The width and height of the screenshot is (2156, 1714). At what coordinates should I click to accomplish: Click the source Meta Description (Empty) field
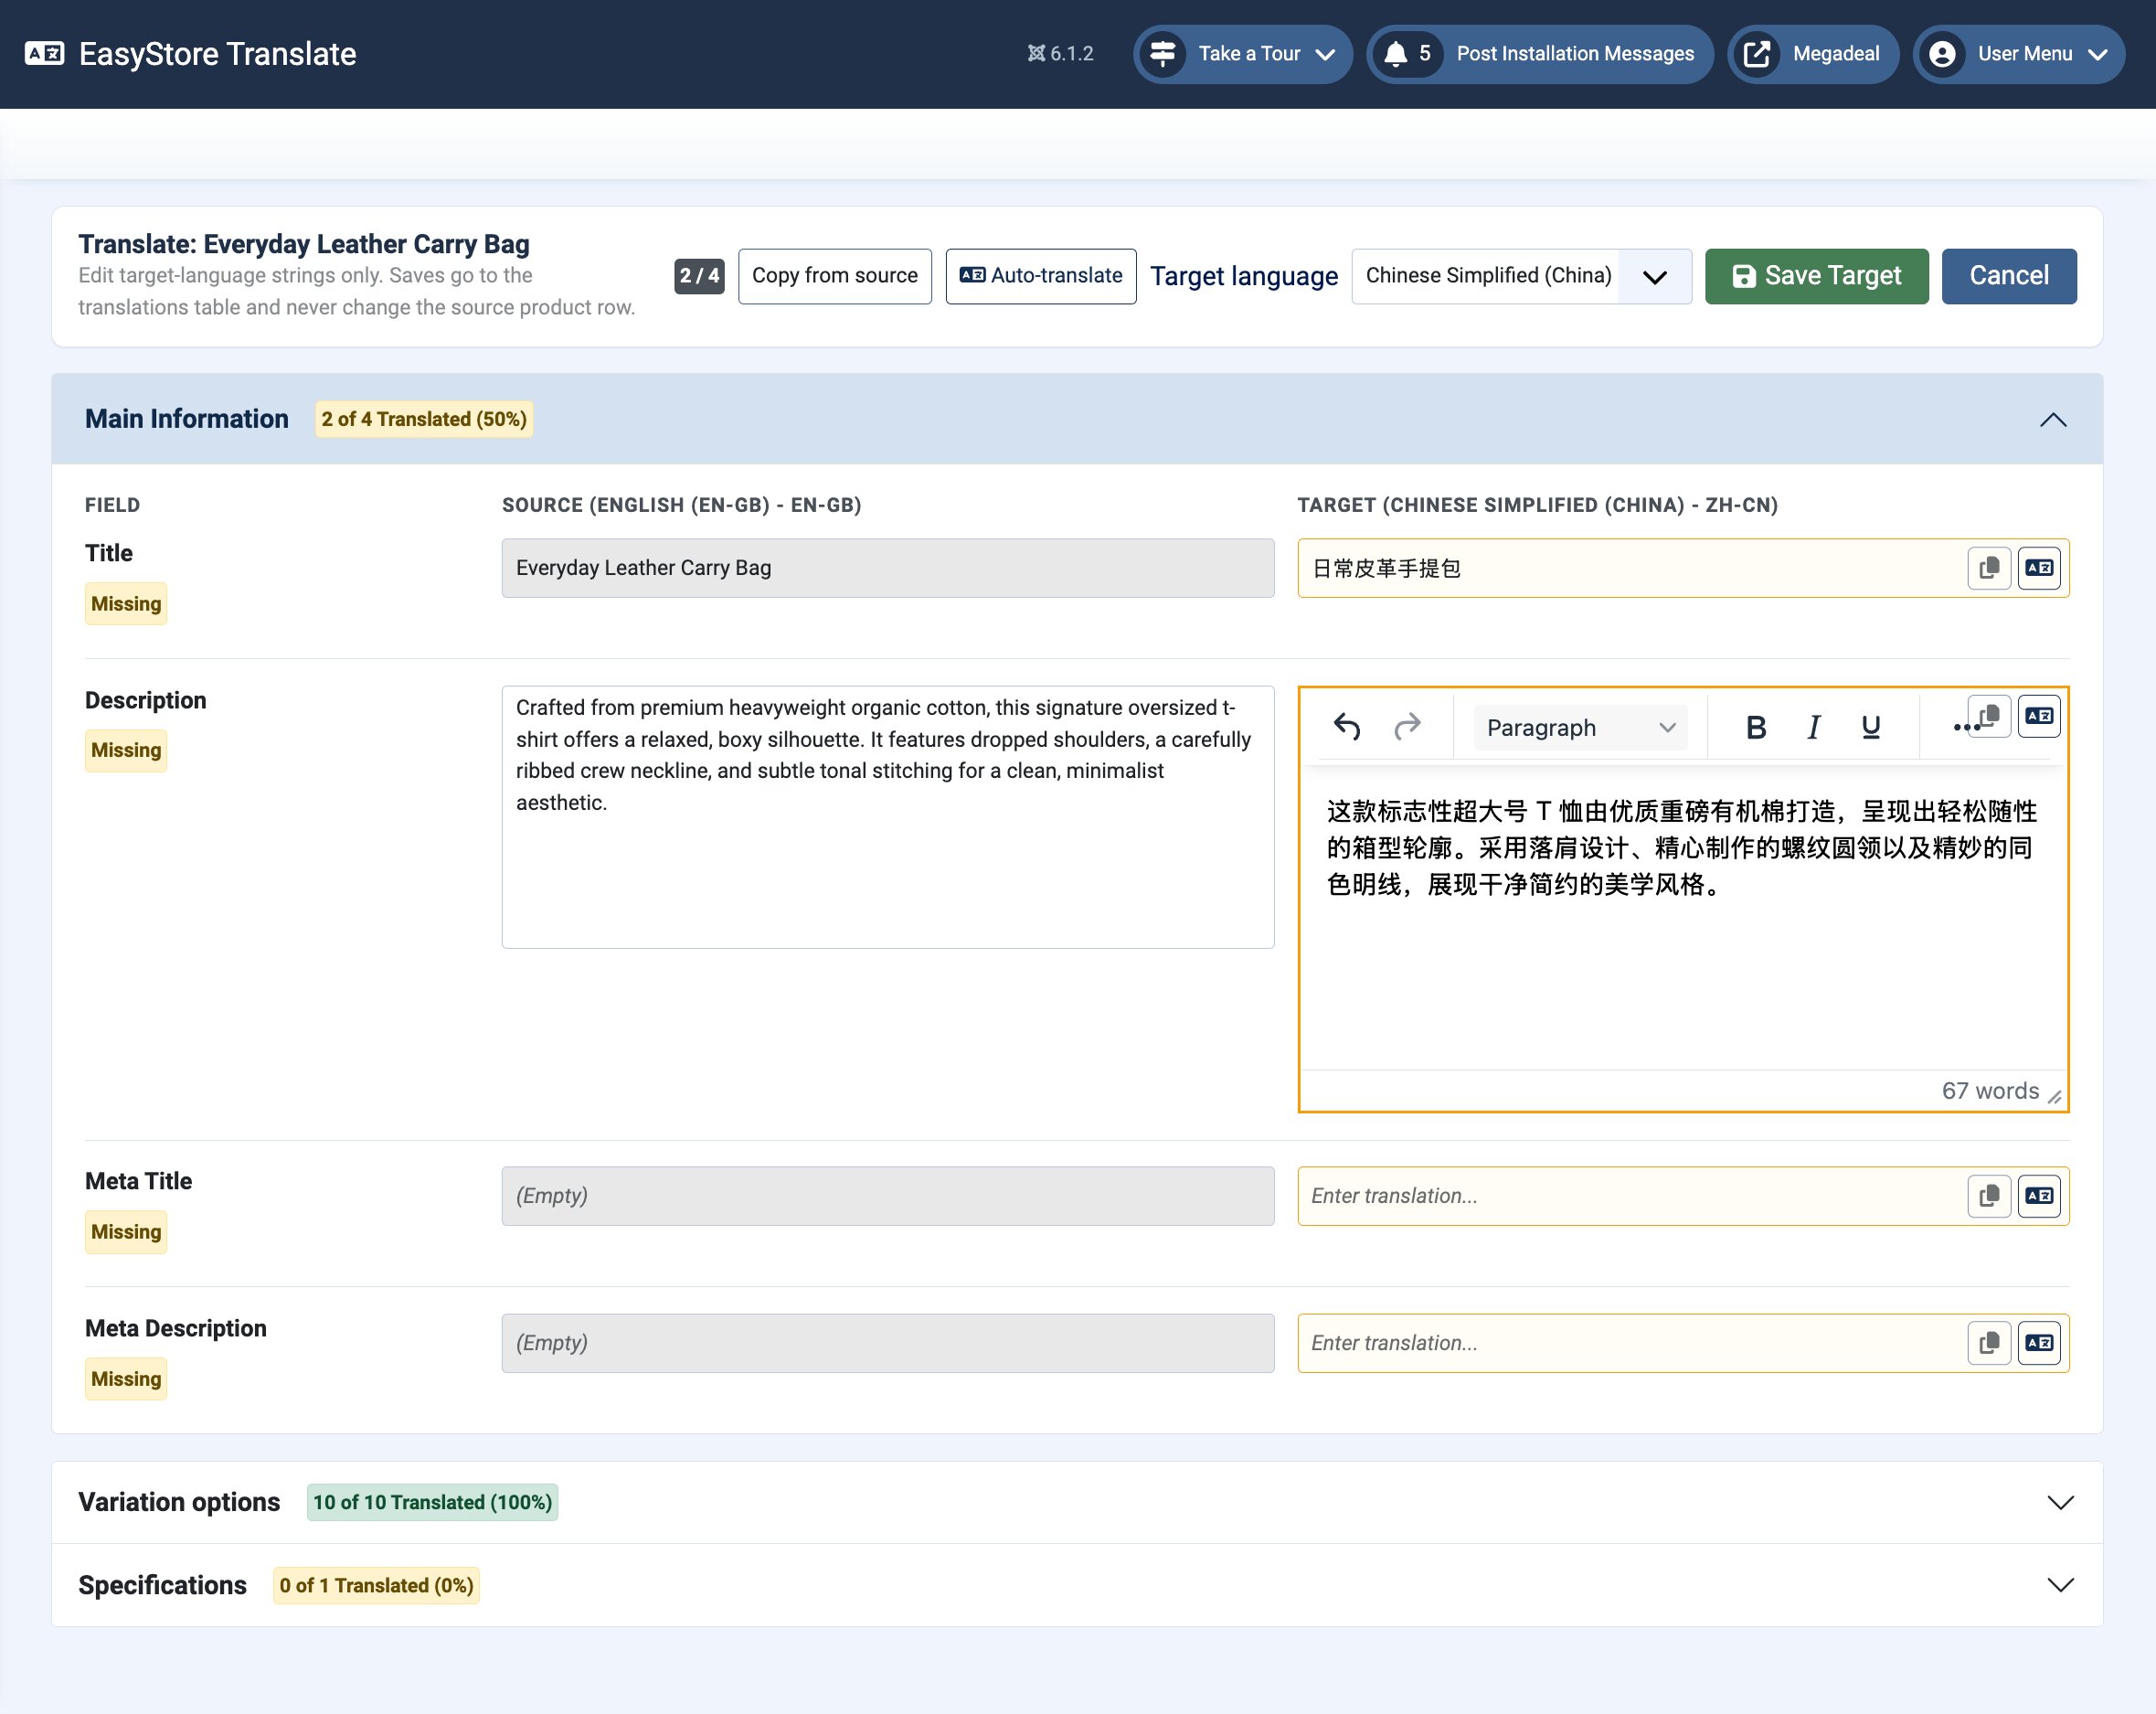point(888,1343)
